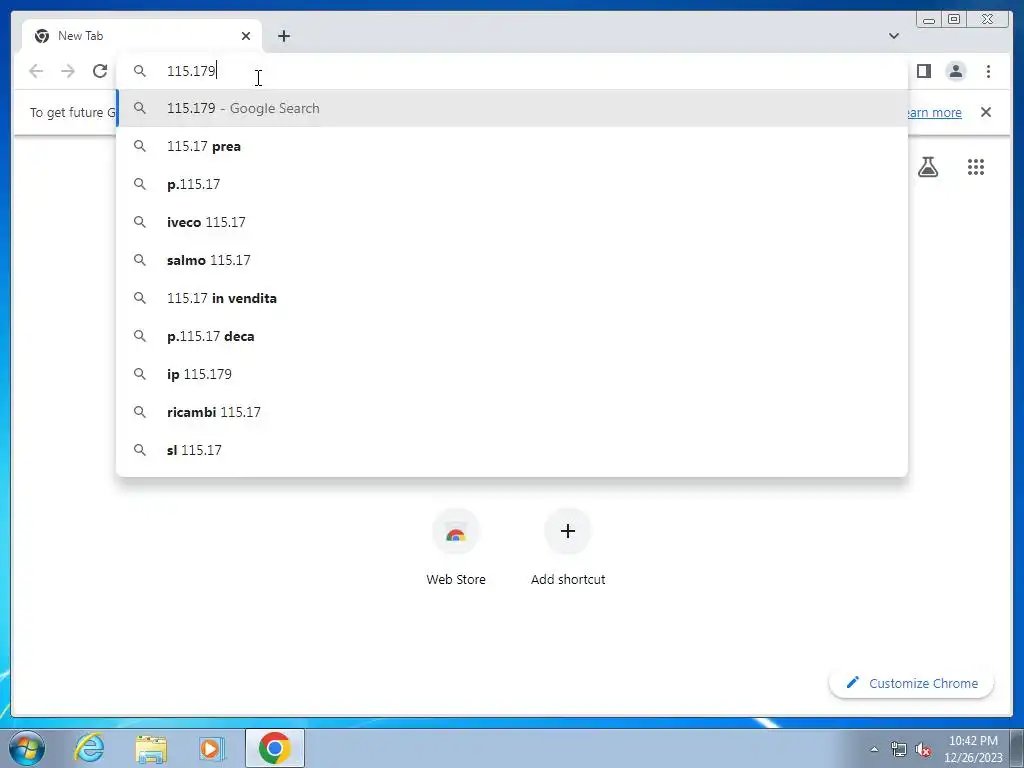Pick the 115.17 in vendita suggestion
1024x768 pixels.
point(512,298)
